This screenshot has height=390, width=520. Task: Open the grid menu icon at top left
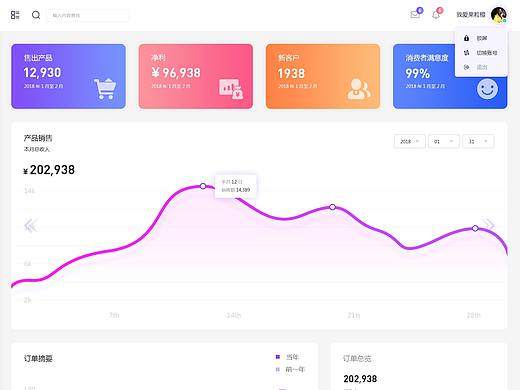pyautogui.click(x=15, y=15)
